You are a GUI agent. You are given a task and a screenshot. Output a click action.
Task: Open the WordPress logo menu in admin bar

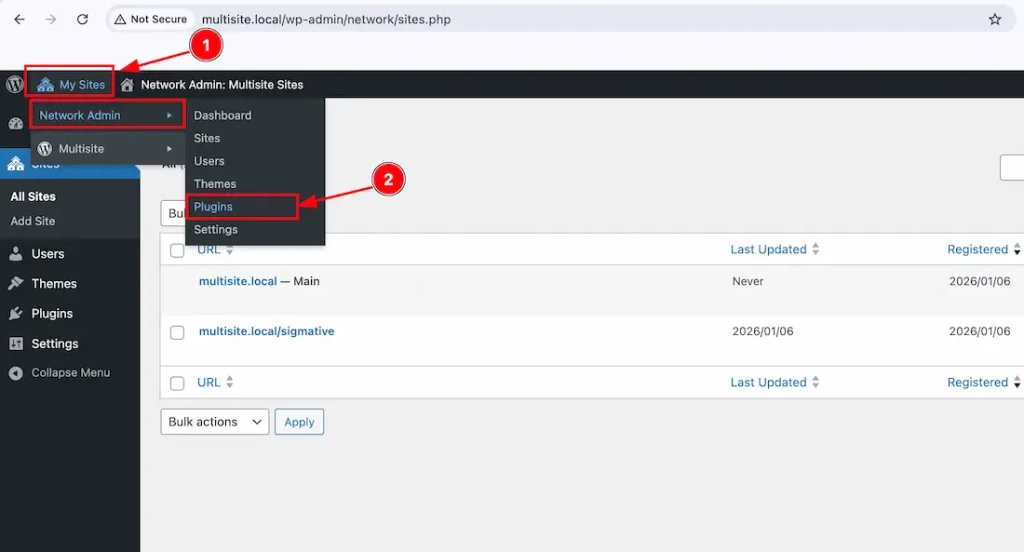(14, 84)
